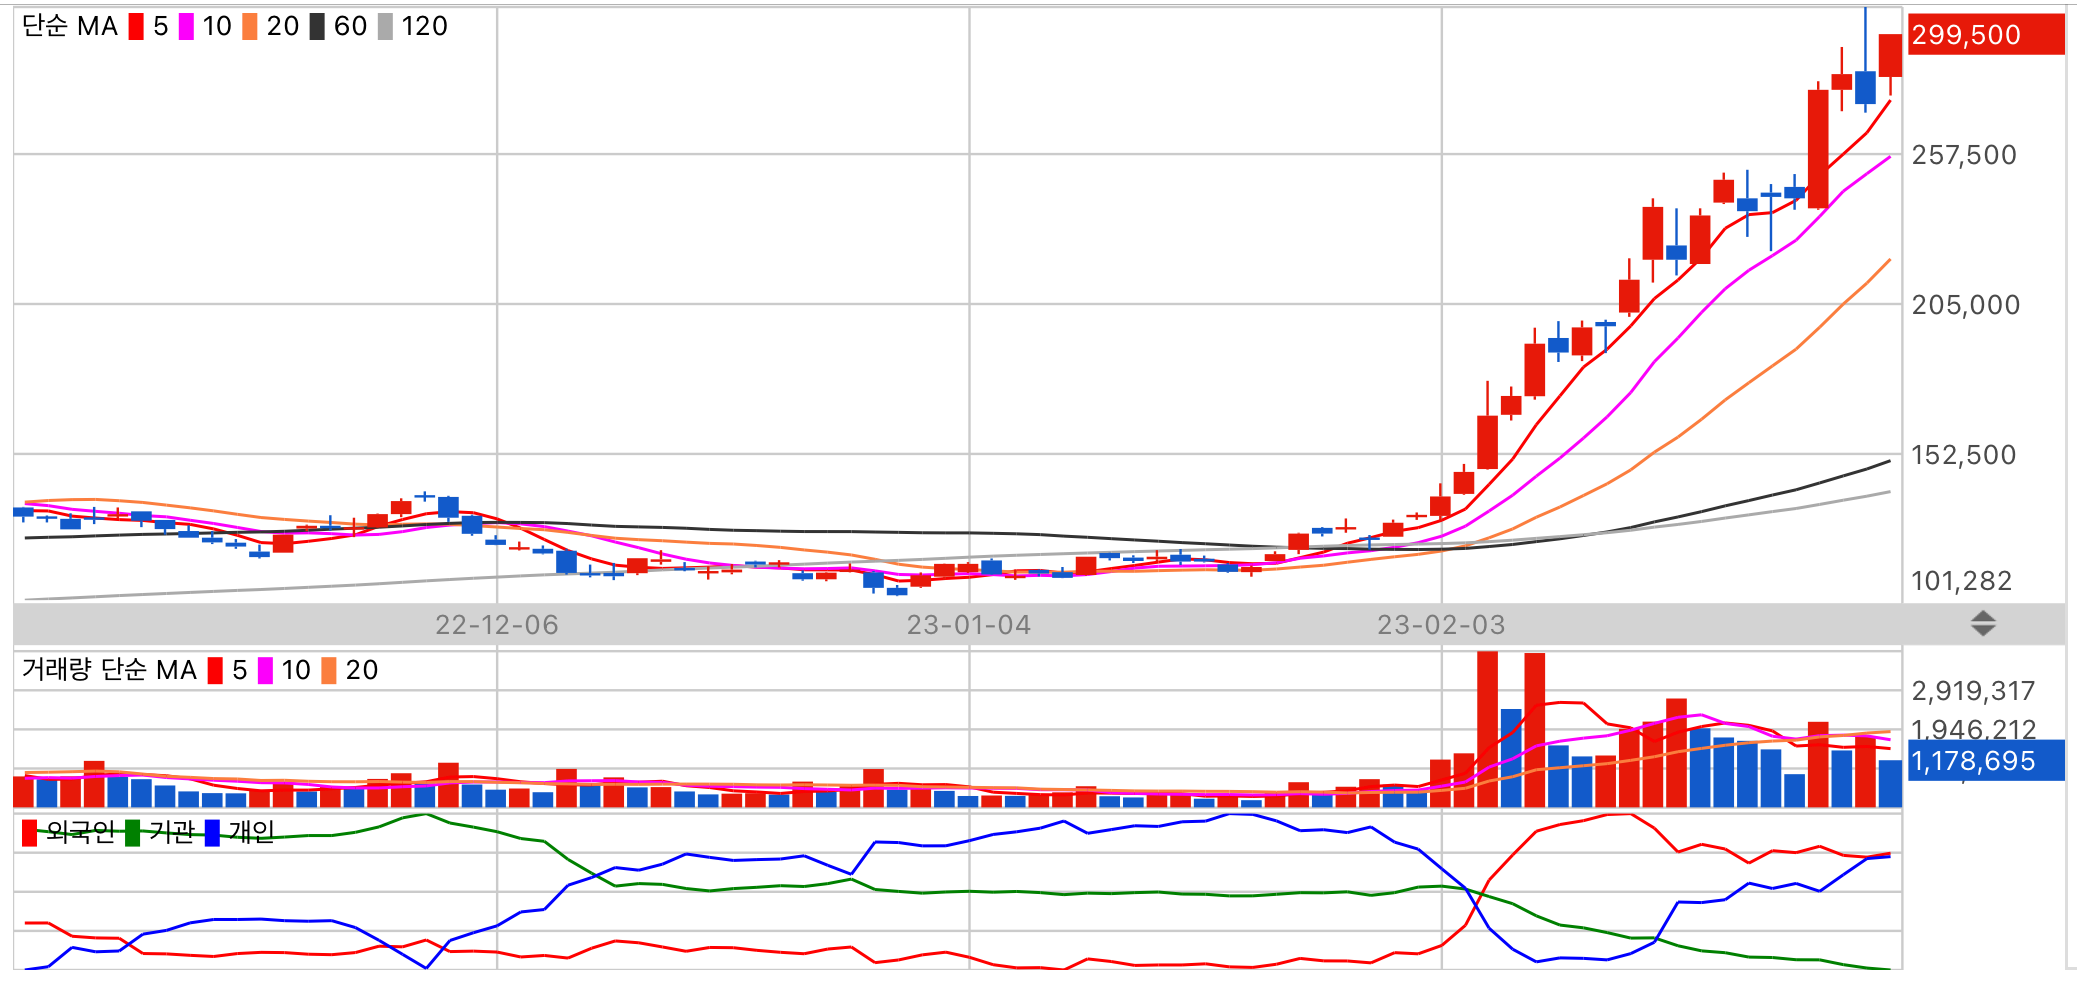The image size is (2077, 987).
Task: Click the green 기관 legend swatch
Action: tap(132, 833)
